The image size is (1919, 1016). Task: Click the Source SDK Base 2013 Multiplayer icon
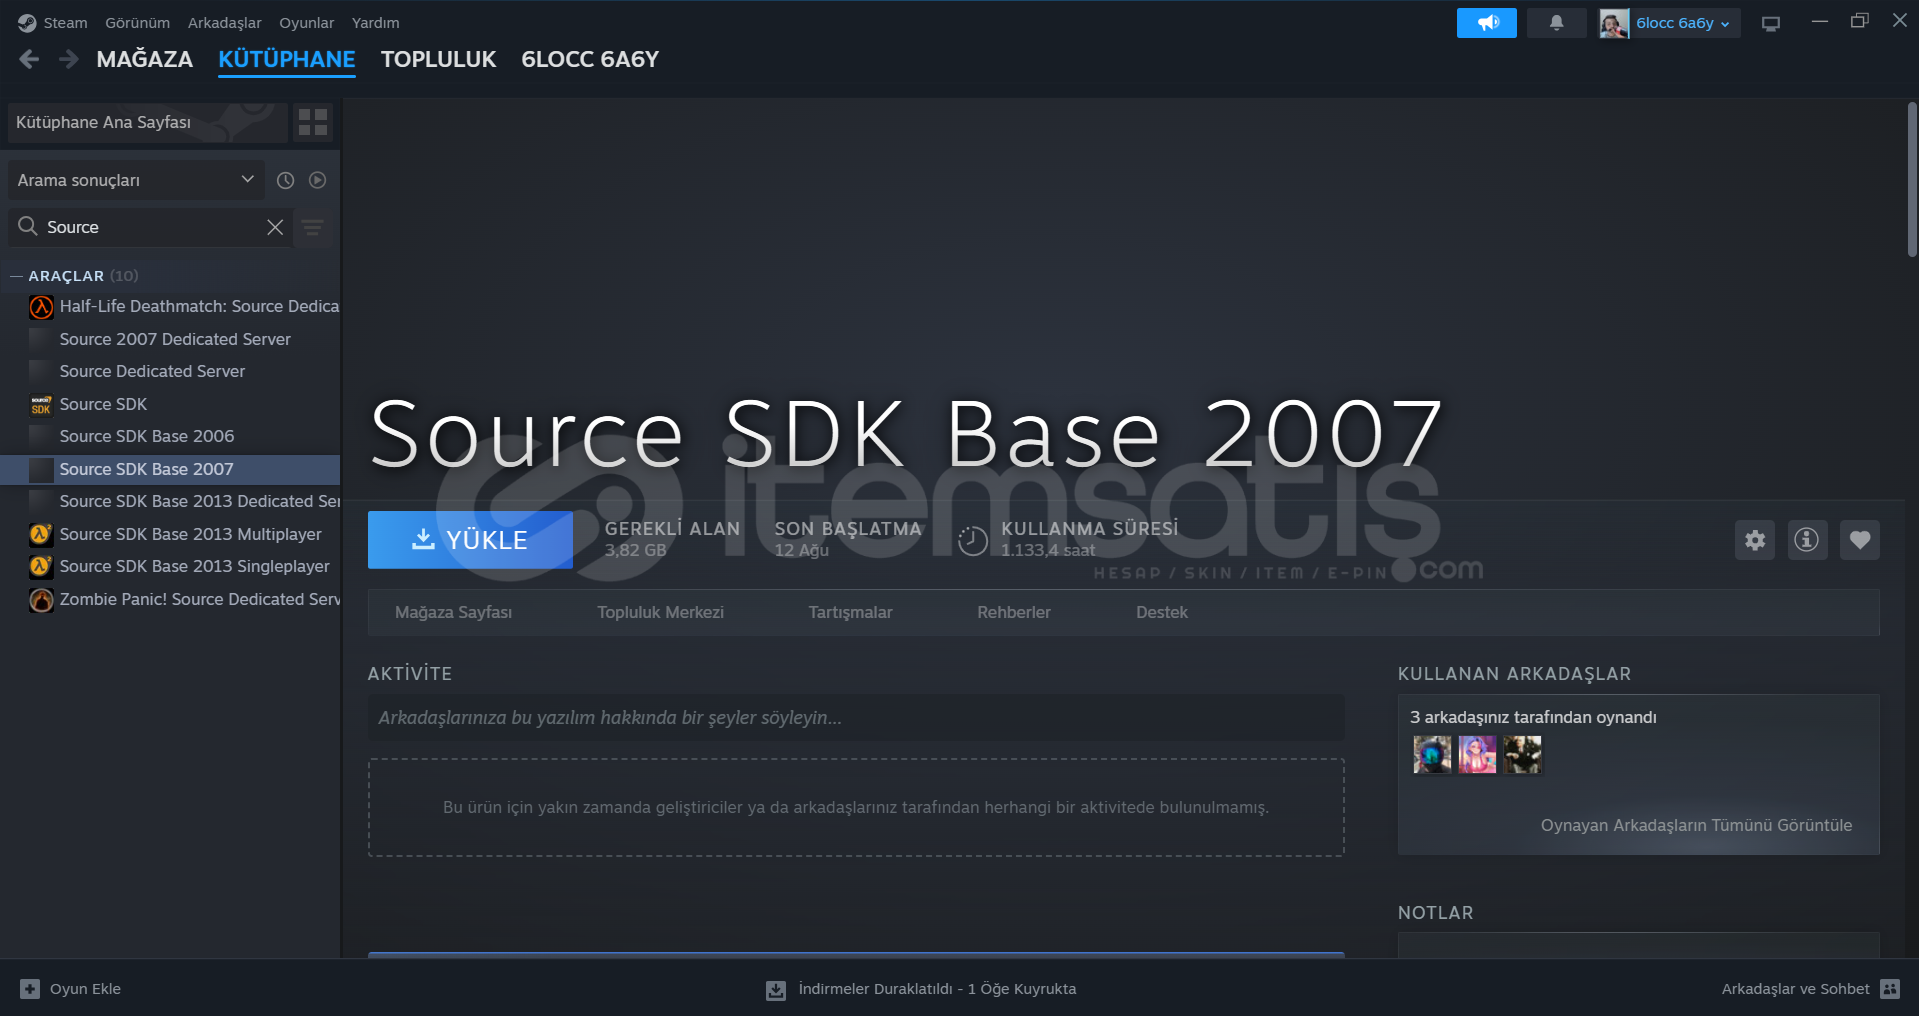(41, 534)
